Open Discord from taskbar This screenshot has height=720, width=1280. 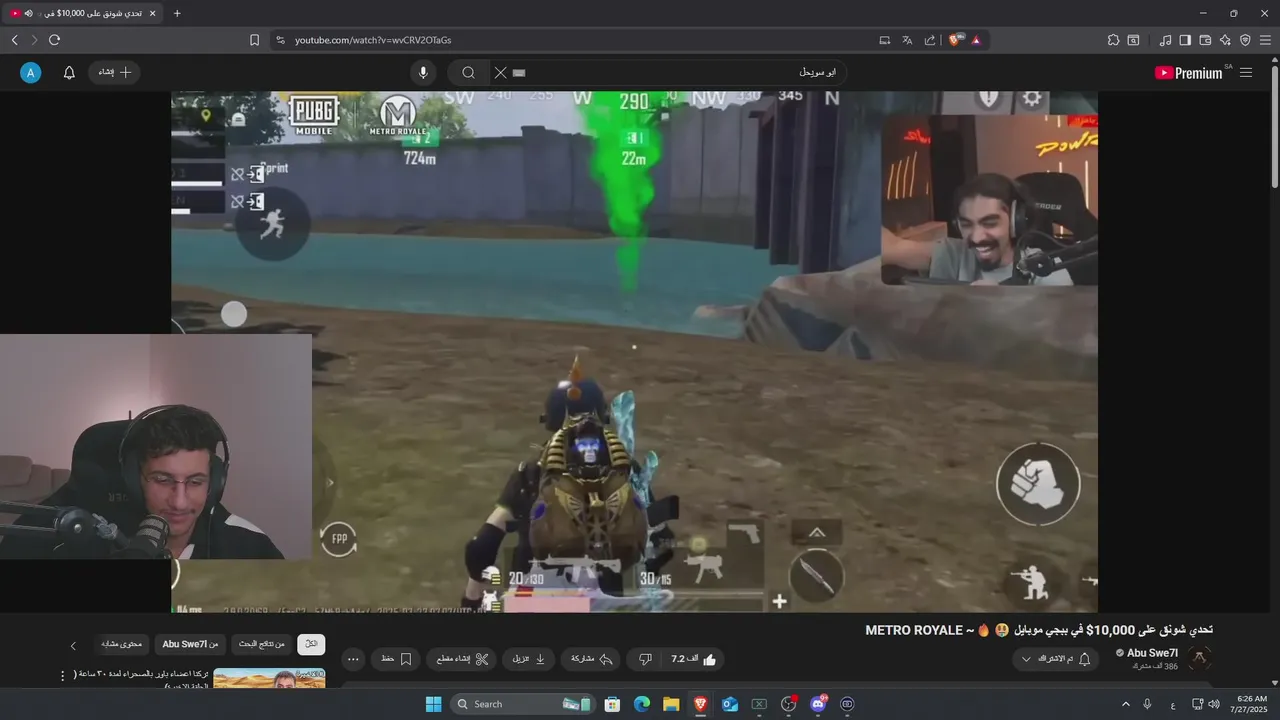(818, 704)
